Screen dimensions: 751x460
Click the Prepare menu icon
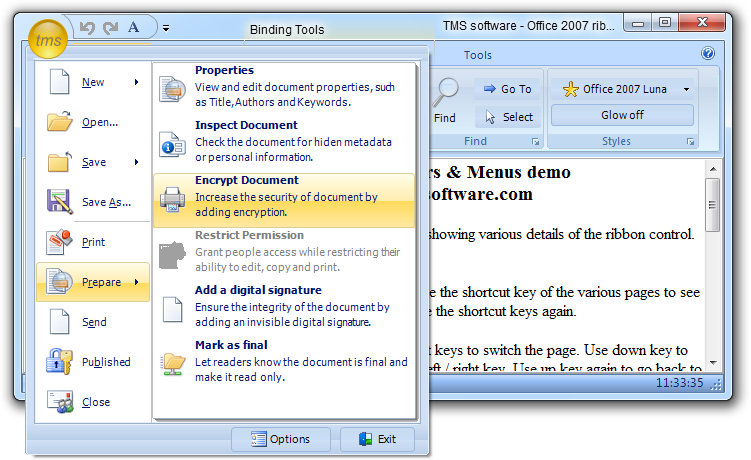tap(60, 281)
